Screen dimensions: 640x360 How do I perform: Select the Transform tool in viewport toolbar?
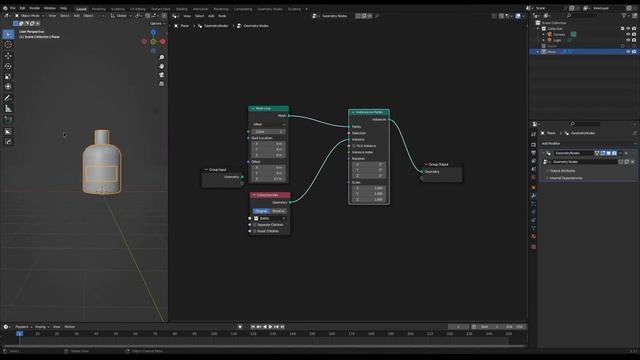pyautogui.click(x=8, y=87)
